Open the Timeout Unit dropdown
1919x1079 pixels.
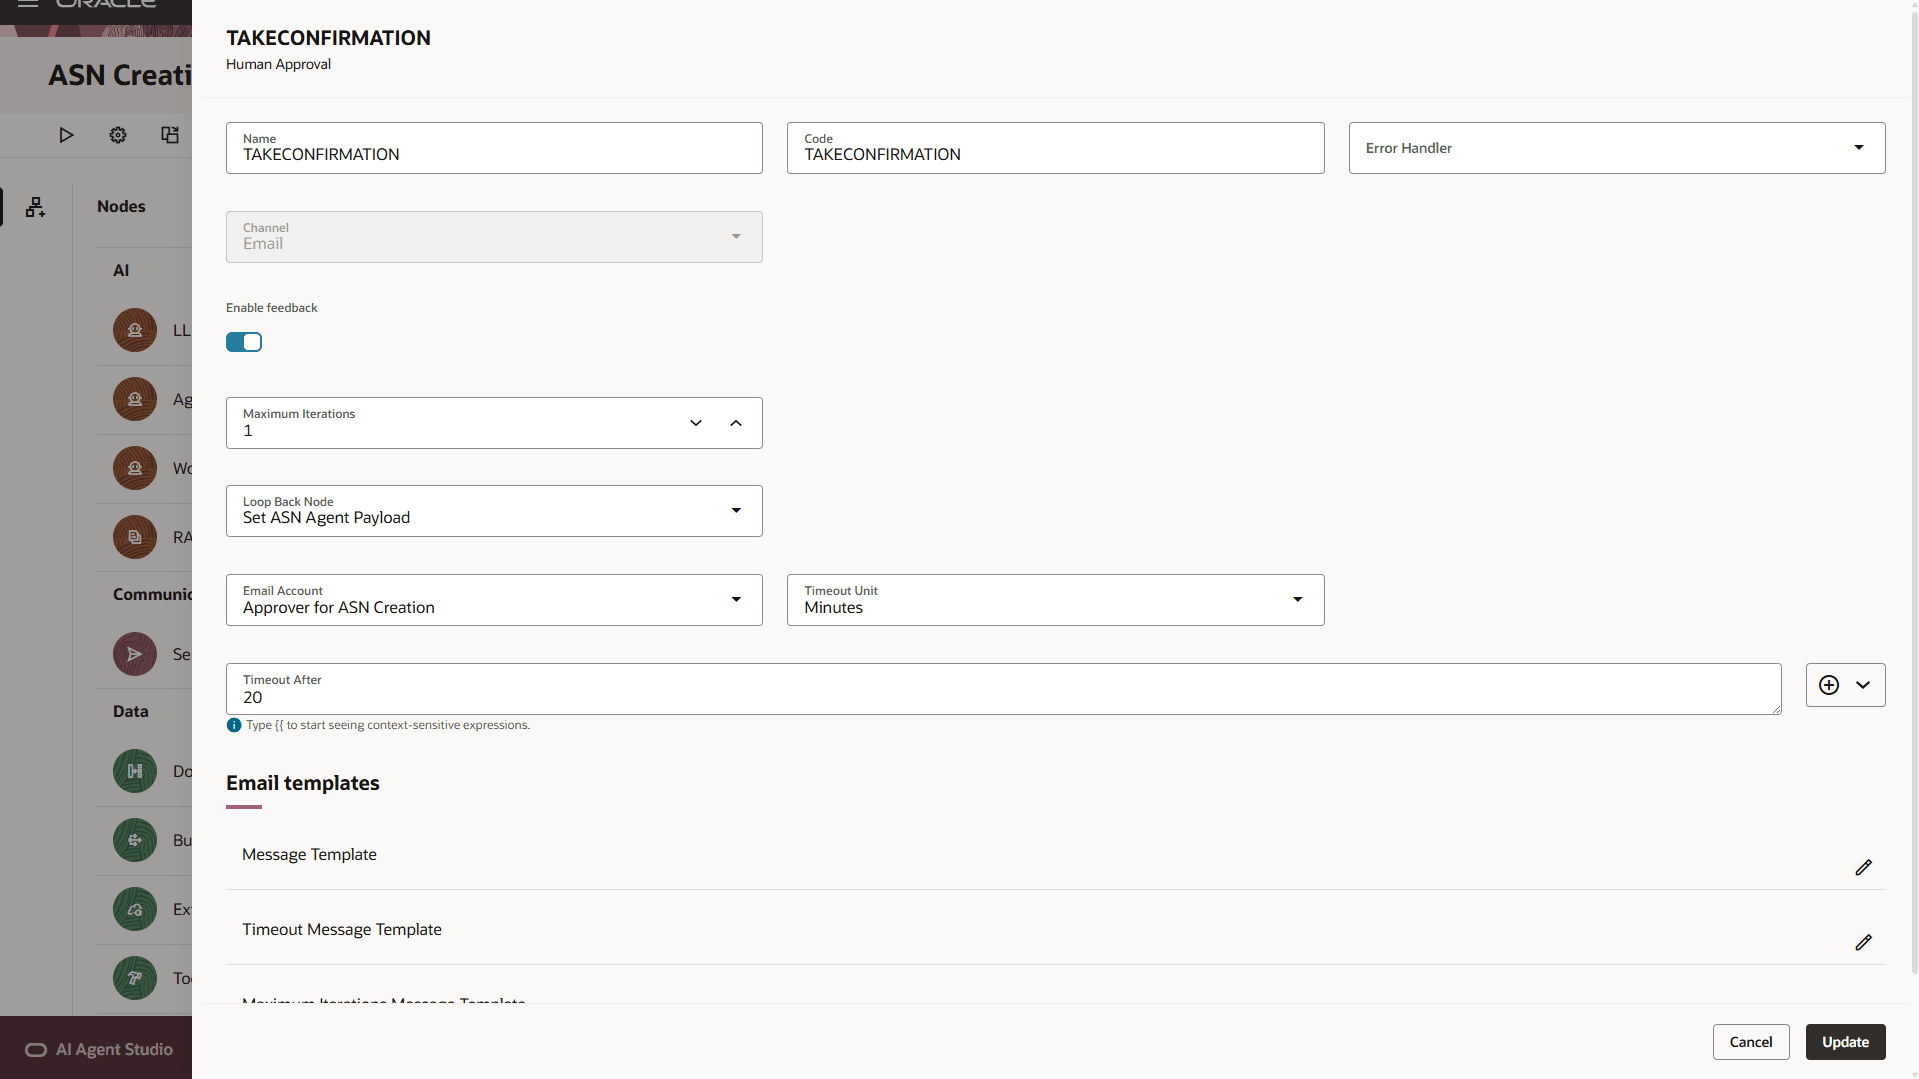pos(1298,599)
